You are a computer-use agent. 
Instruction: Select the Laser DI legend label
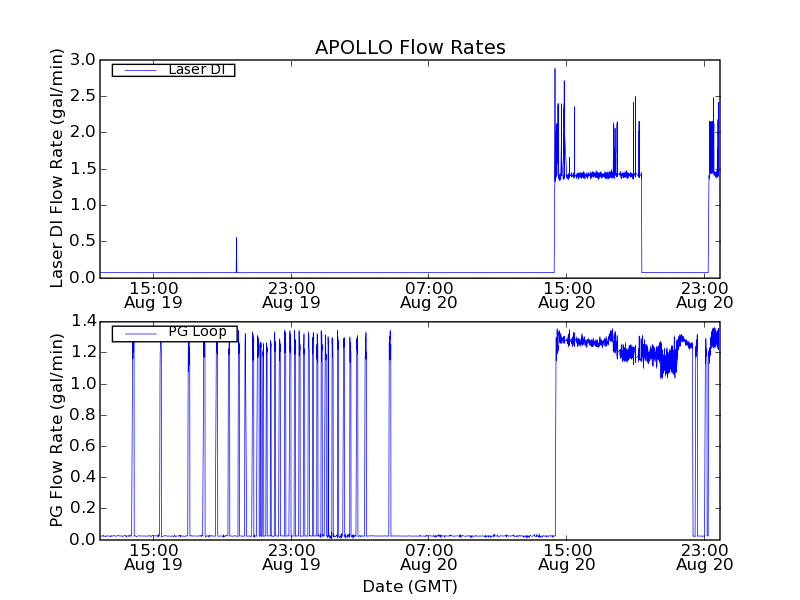196,69
